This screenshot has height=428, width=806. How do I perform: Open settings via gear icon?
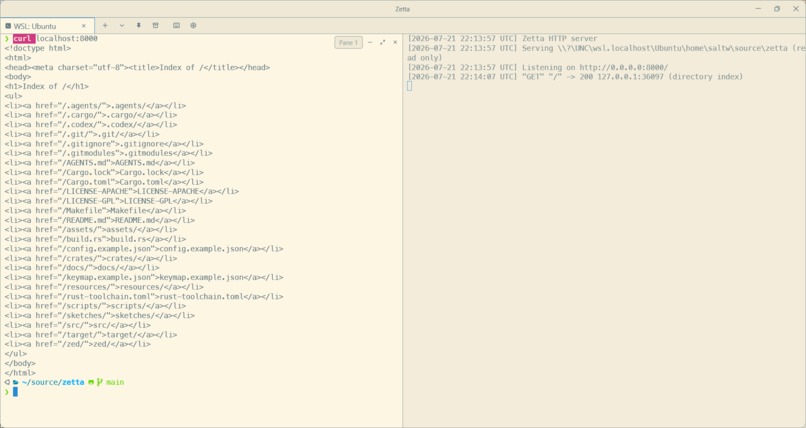193,25
